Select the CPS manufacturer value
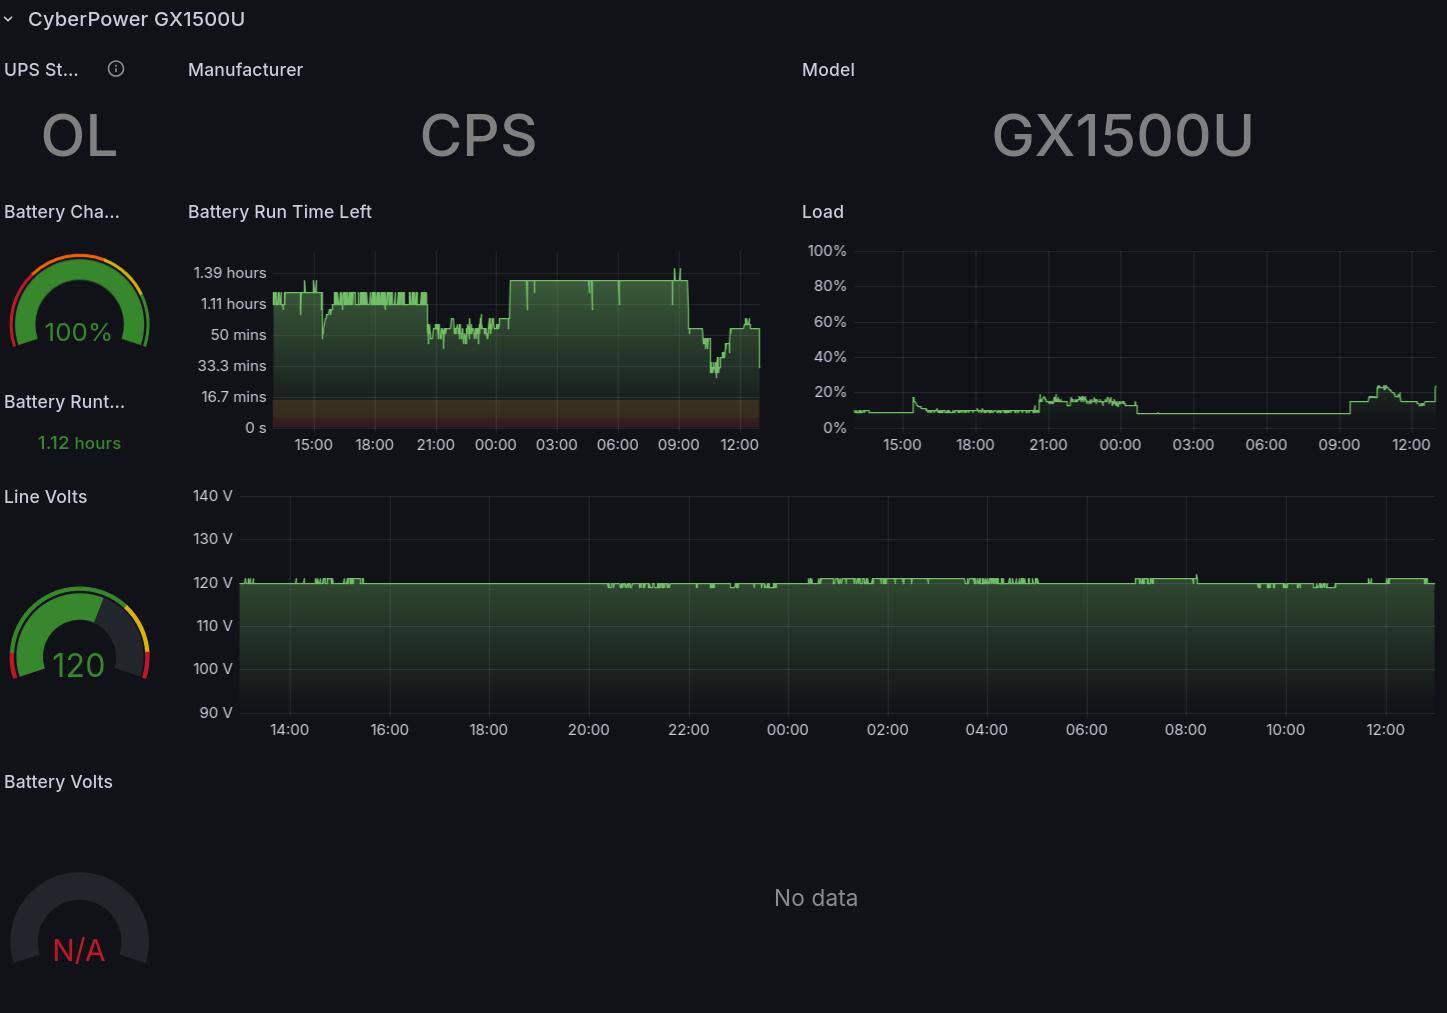This screenshot has width=1447, height=1013. click(x=478, y=136)
